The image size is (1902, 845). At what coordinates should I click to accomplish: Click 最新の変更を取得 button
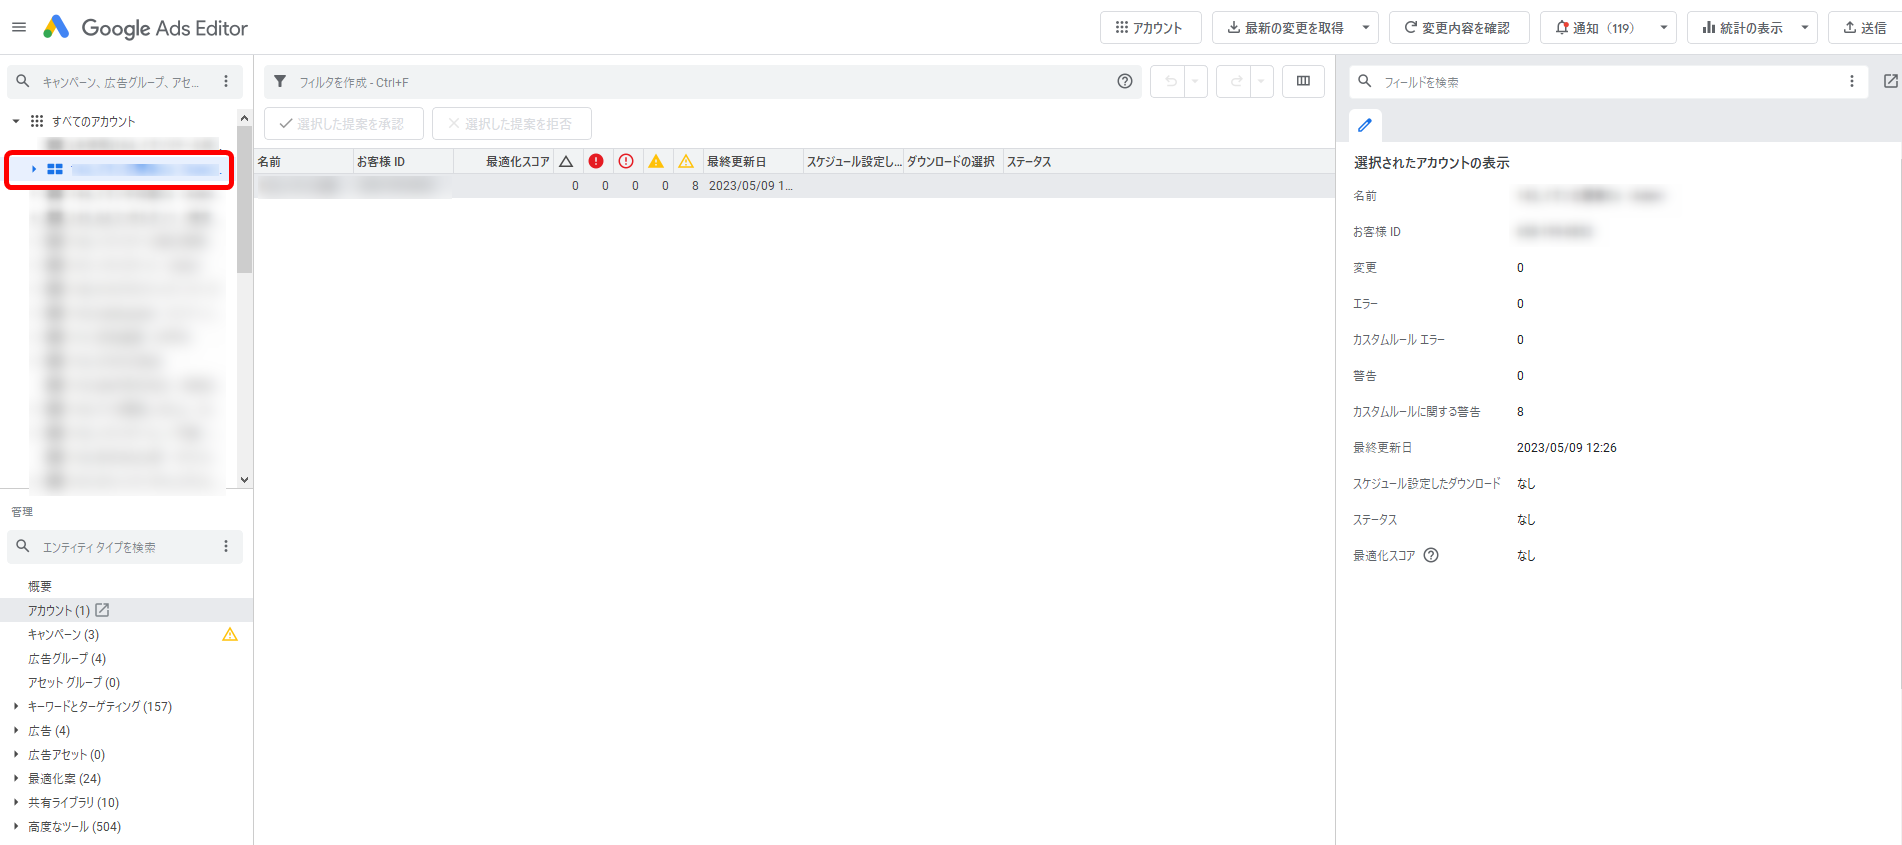(1285, 28)
